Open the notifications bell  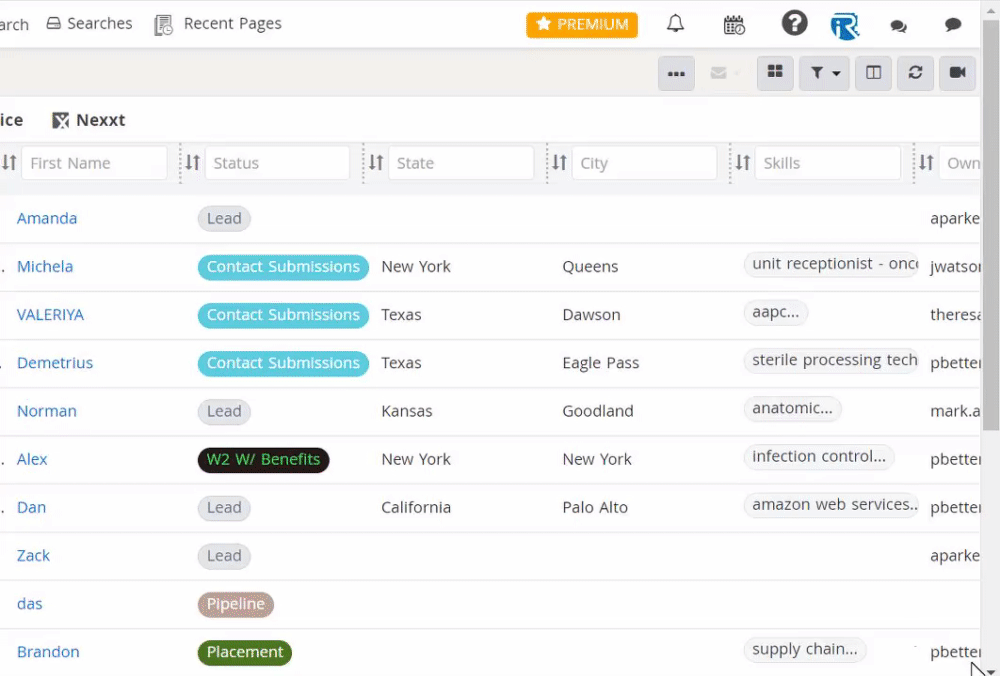675,23
